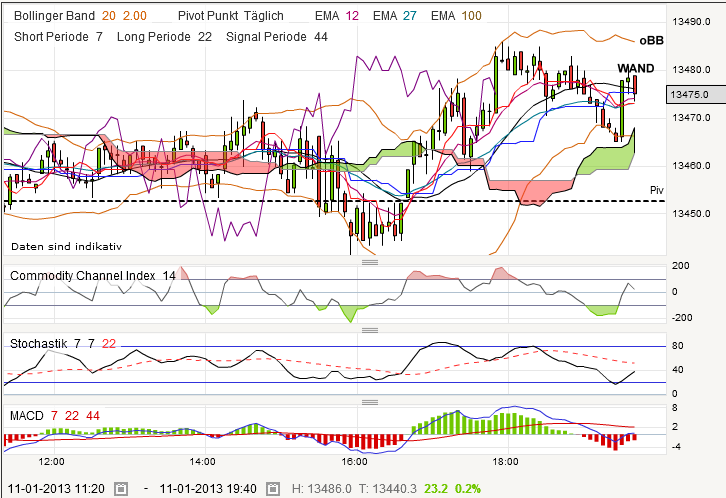Click the 14:00 time axis label

202,461
